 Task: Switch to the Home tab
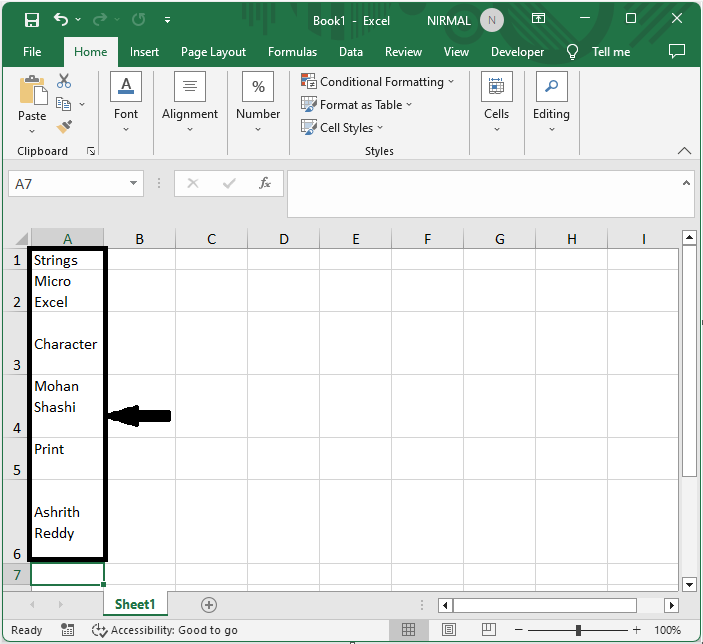pos(91,52)
